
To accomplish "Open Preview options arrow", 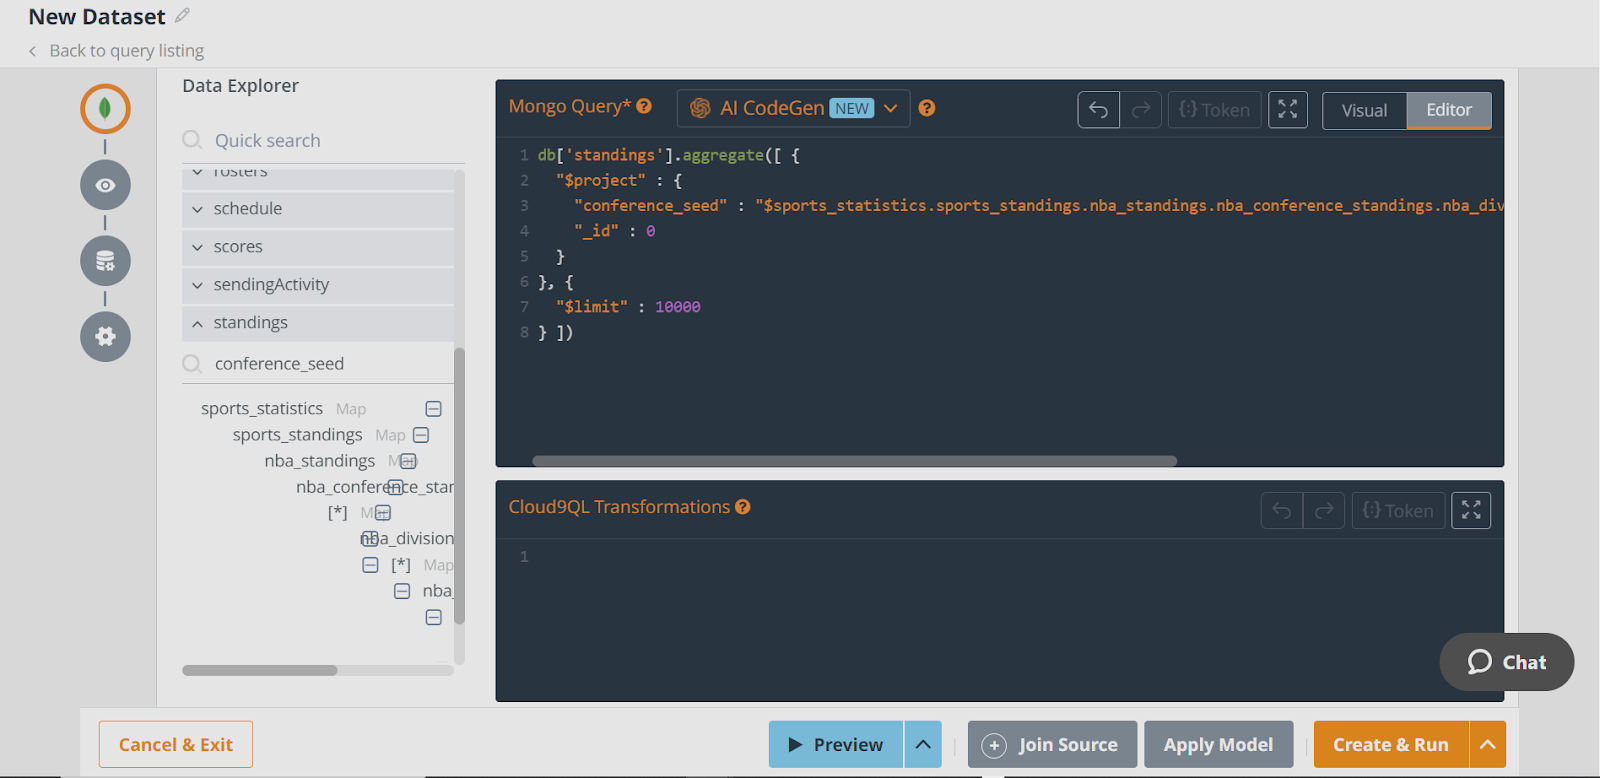I will pos(923,745).
